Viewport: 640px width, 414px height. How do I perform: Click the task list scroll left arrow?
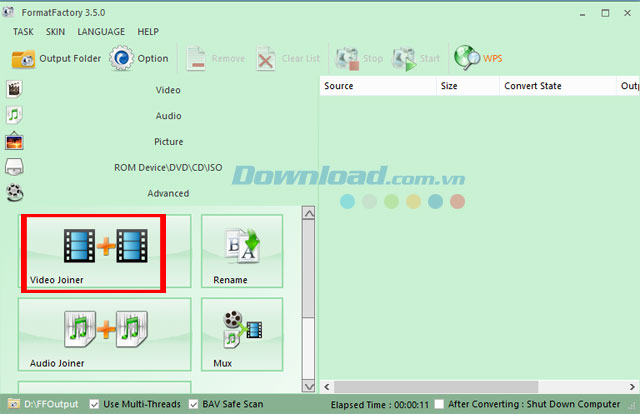[x=327, y=387]
